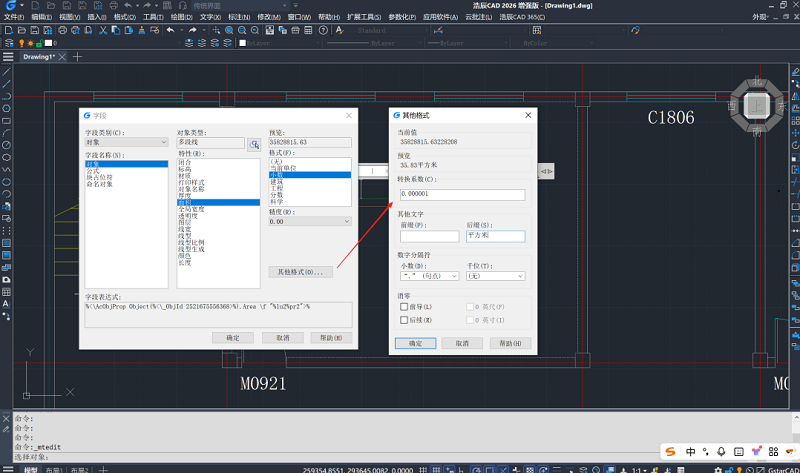Screen dimensions: 800x473
Task: Enable the 前导 leading zero checkbox
Action: coord(404,306)
